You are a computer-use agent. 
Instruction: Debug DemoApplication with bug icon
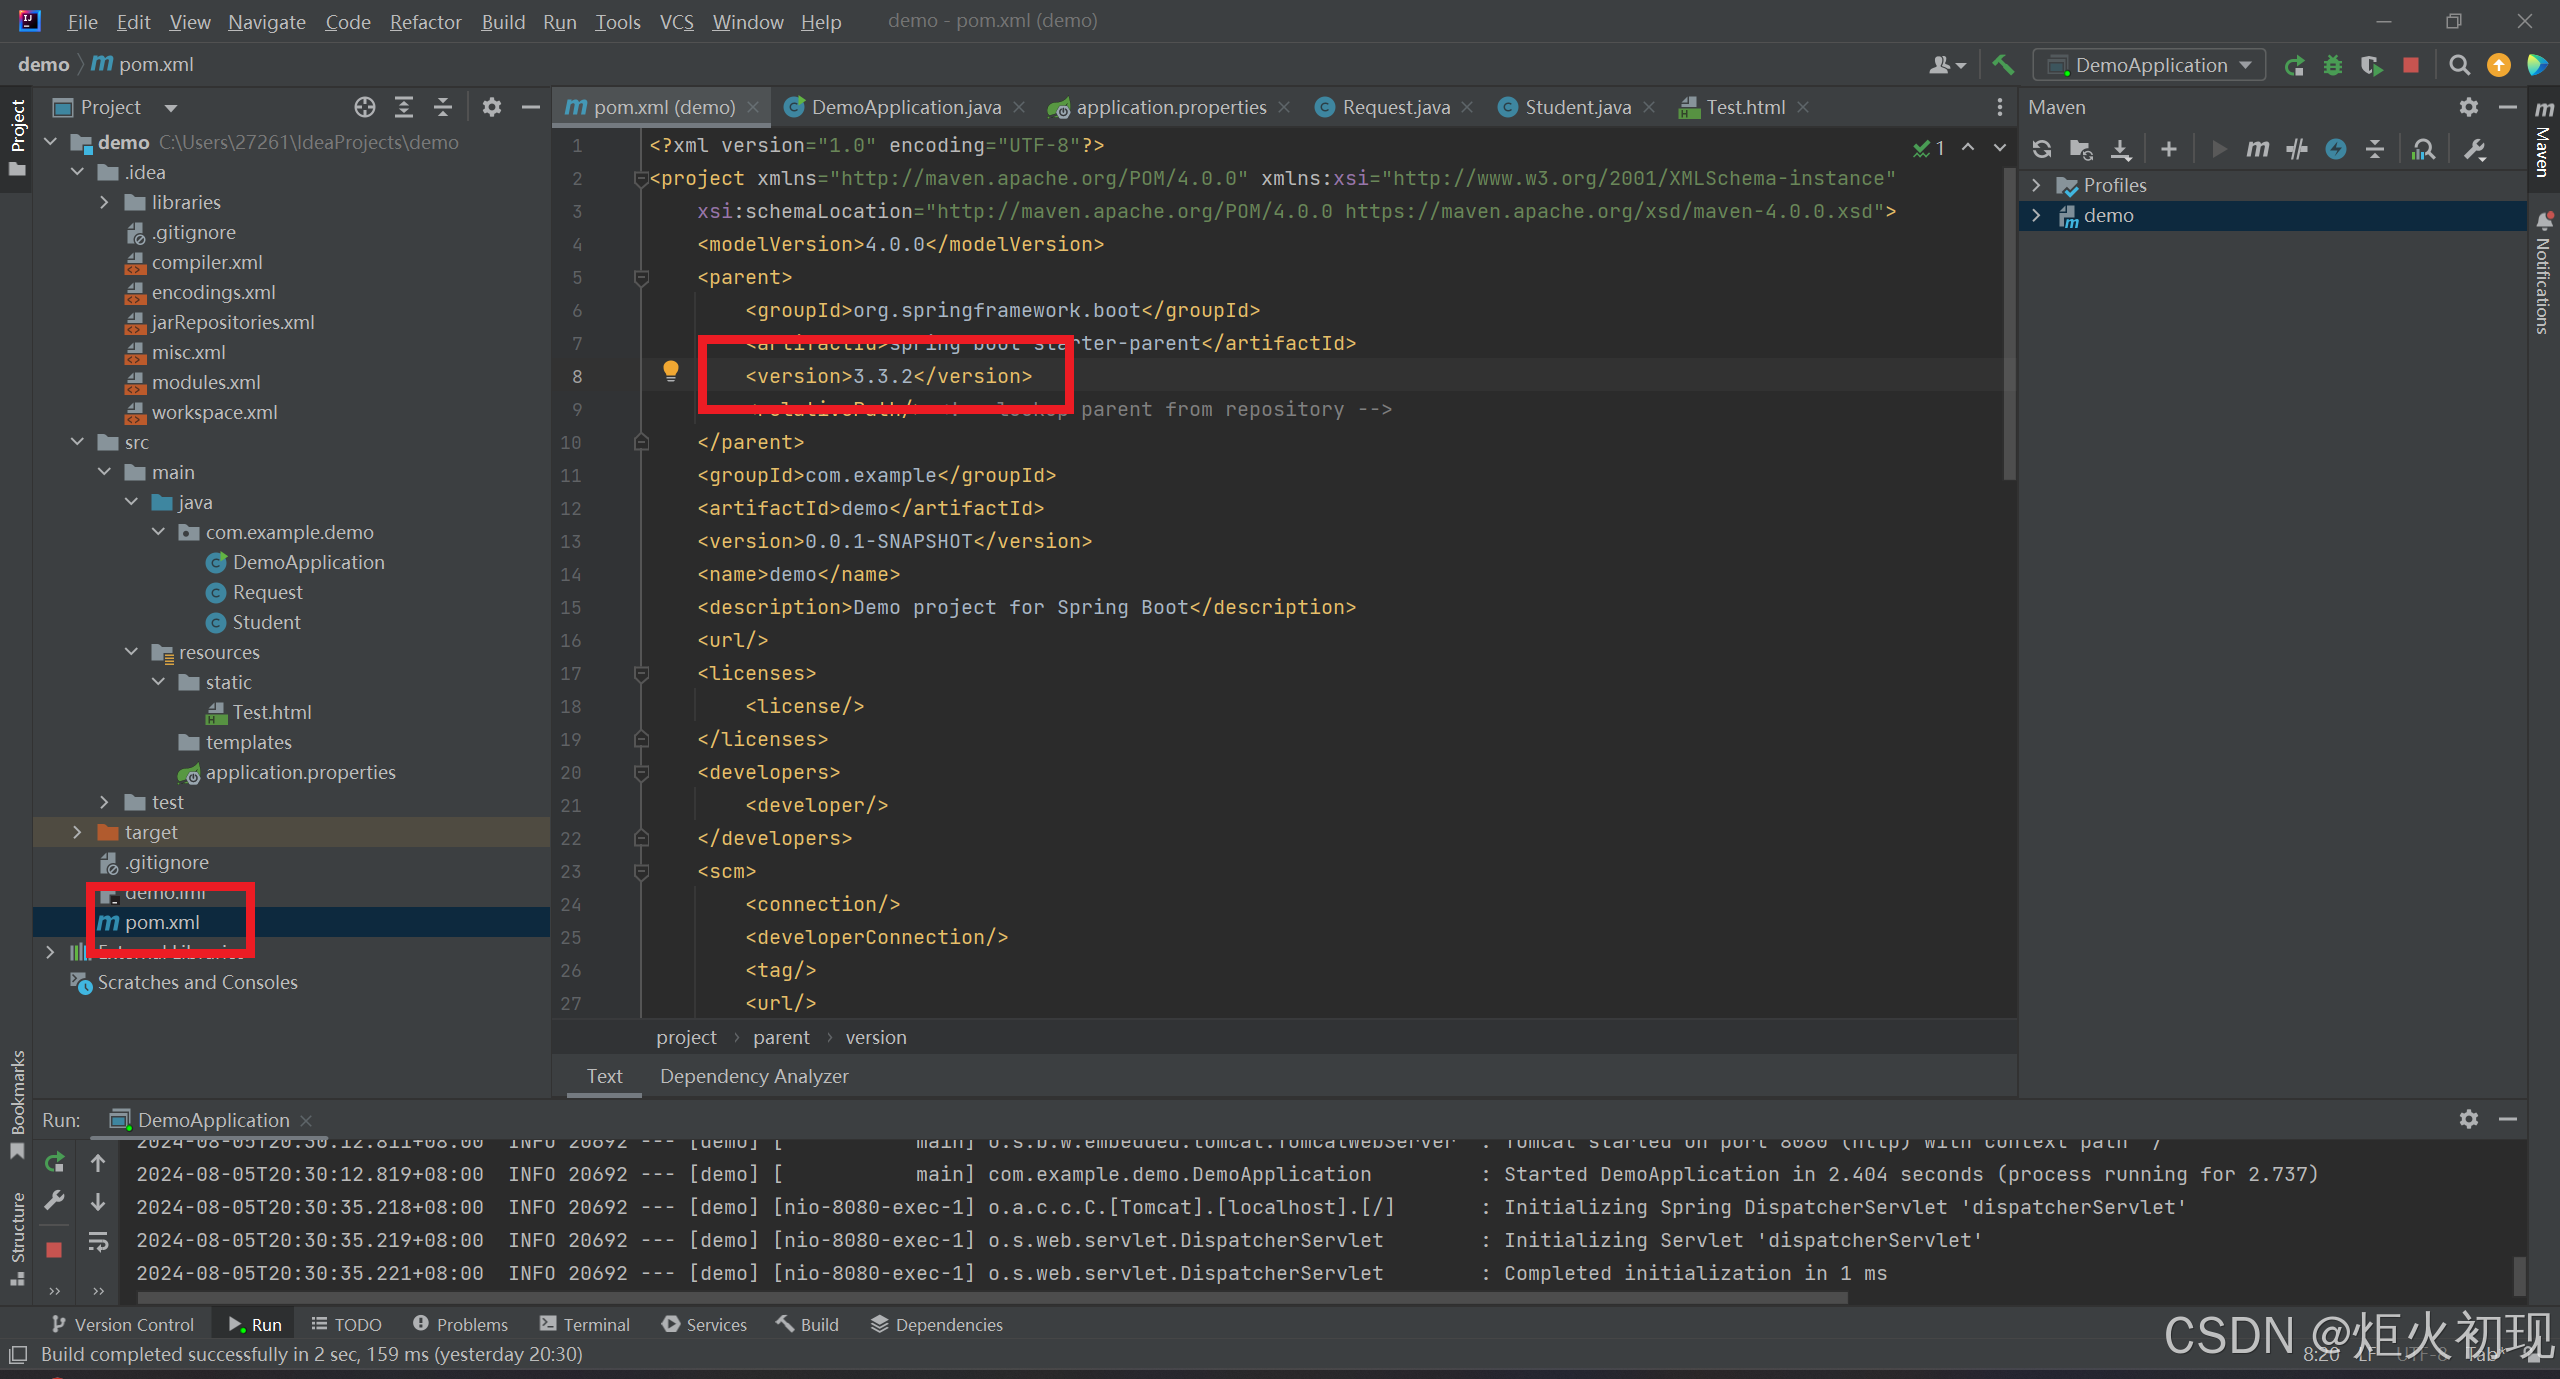2332,65
